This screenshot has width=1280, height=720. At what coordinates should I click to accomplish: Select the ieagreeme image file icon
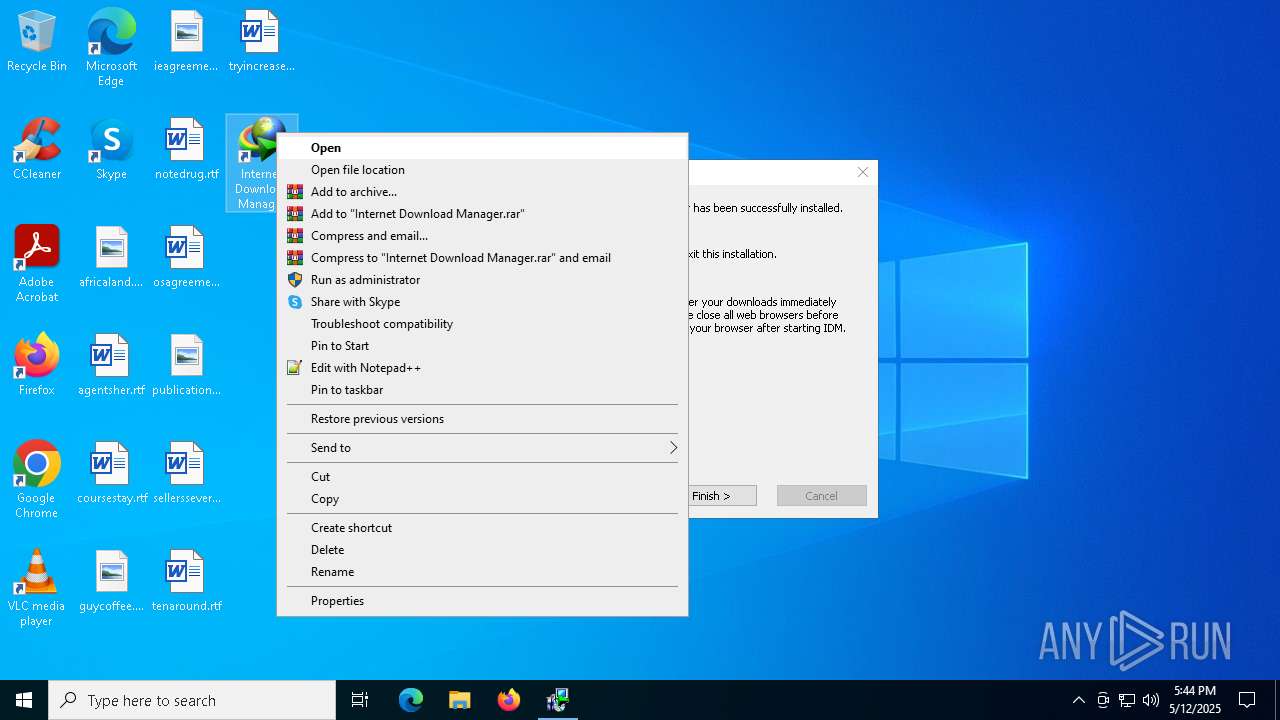click(186, 42)
